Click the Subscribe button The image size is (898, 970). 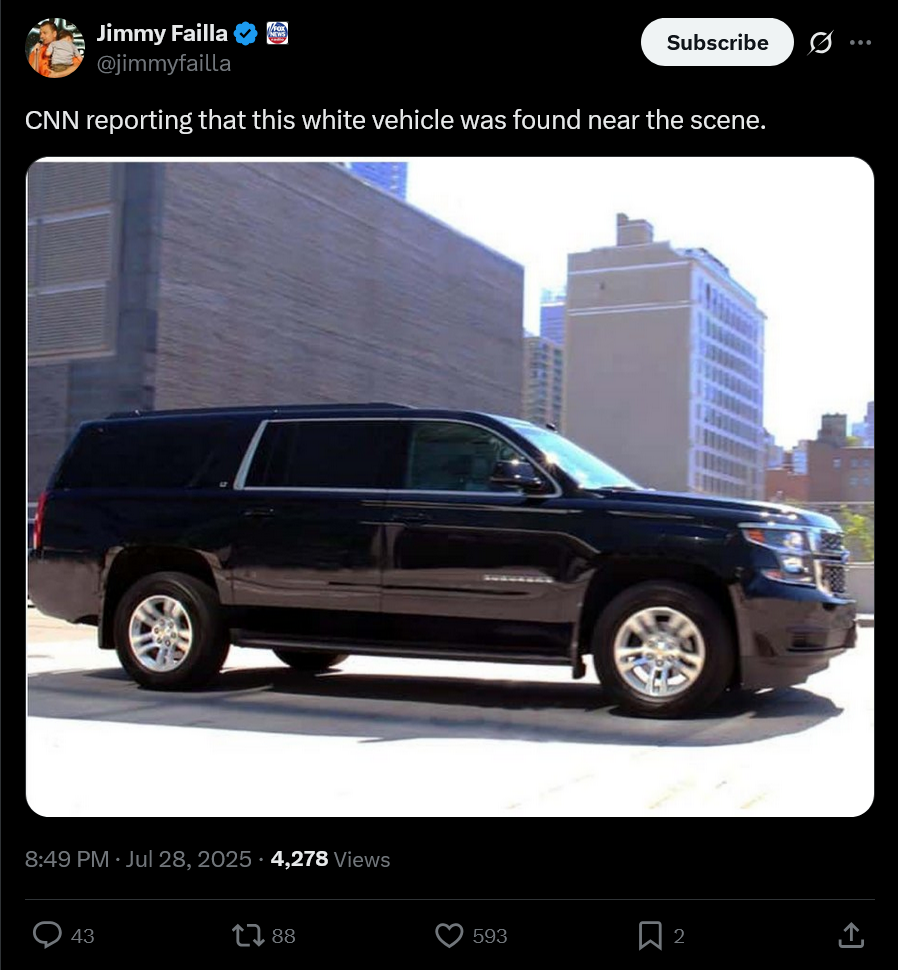coord(717,42)
